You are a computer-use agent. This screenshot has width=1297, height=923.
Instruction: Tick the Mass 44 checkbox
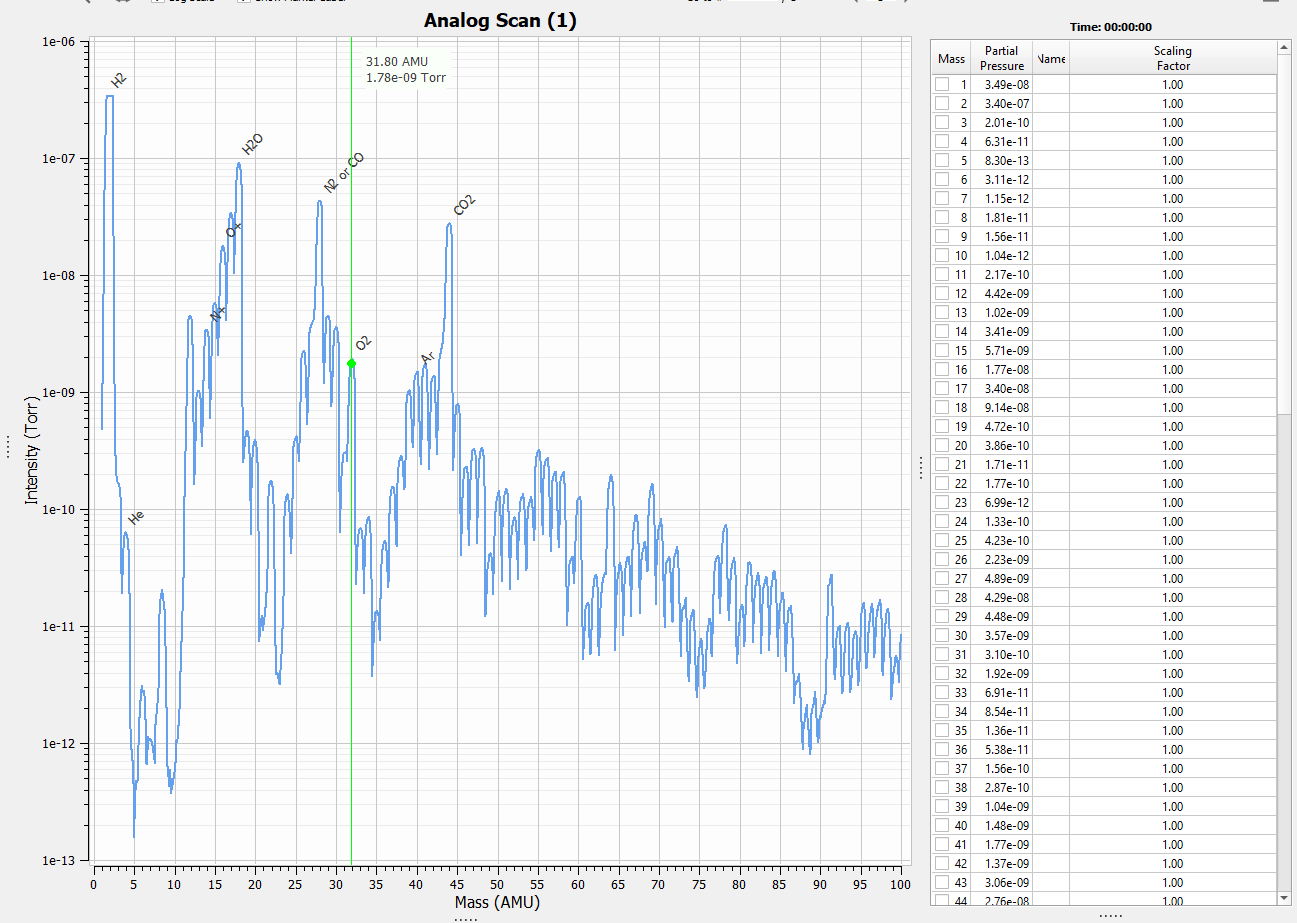coord(942,900)
